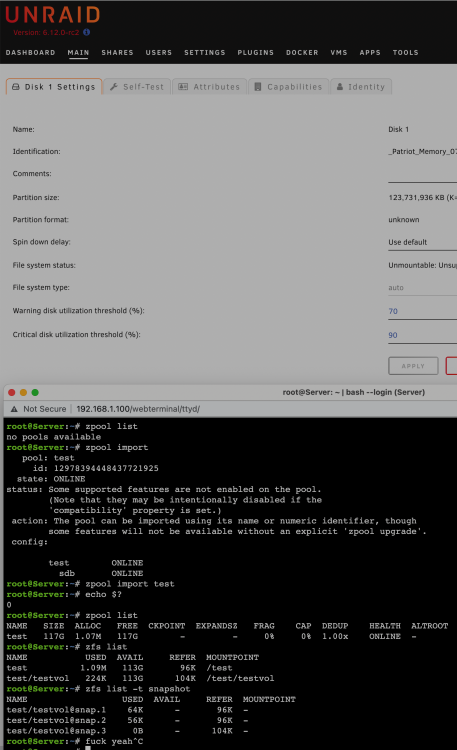
Task: Click the pool id 12978394448437721925
Action: pyautogui.click(x=106, y=468)
